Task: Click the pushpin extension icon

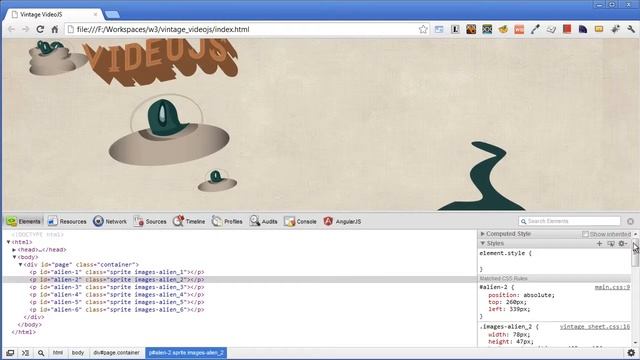Action: coord(615,29)
